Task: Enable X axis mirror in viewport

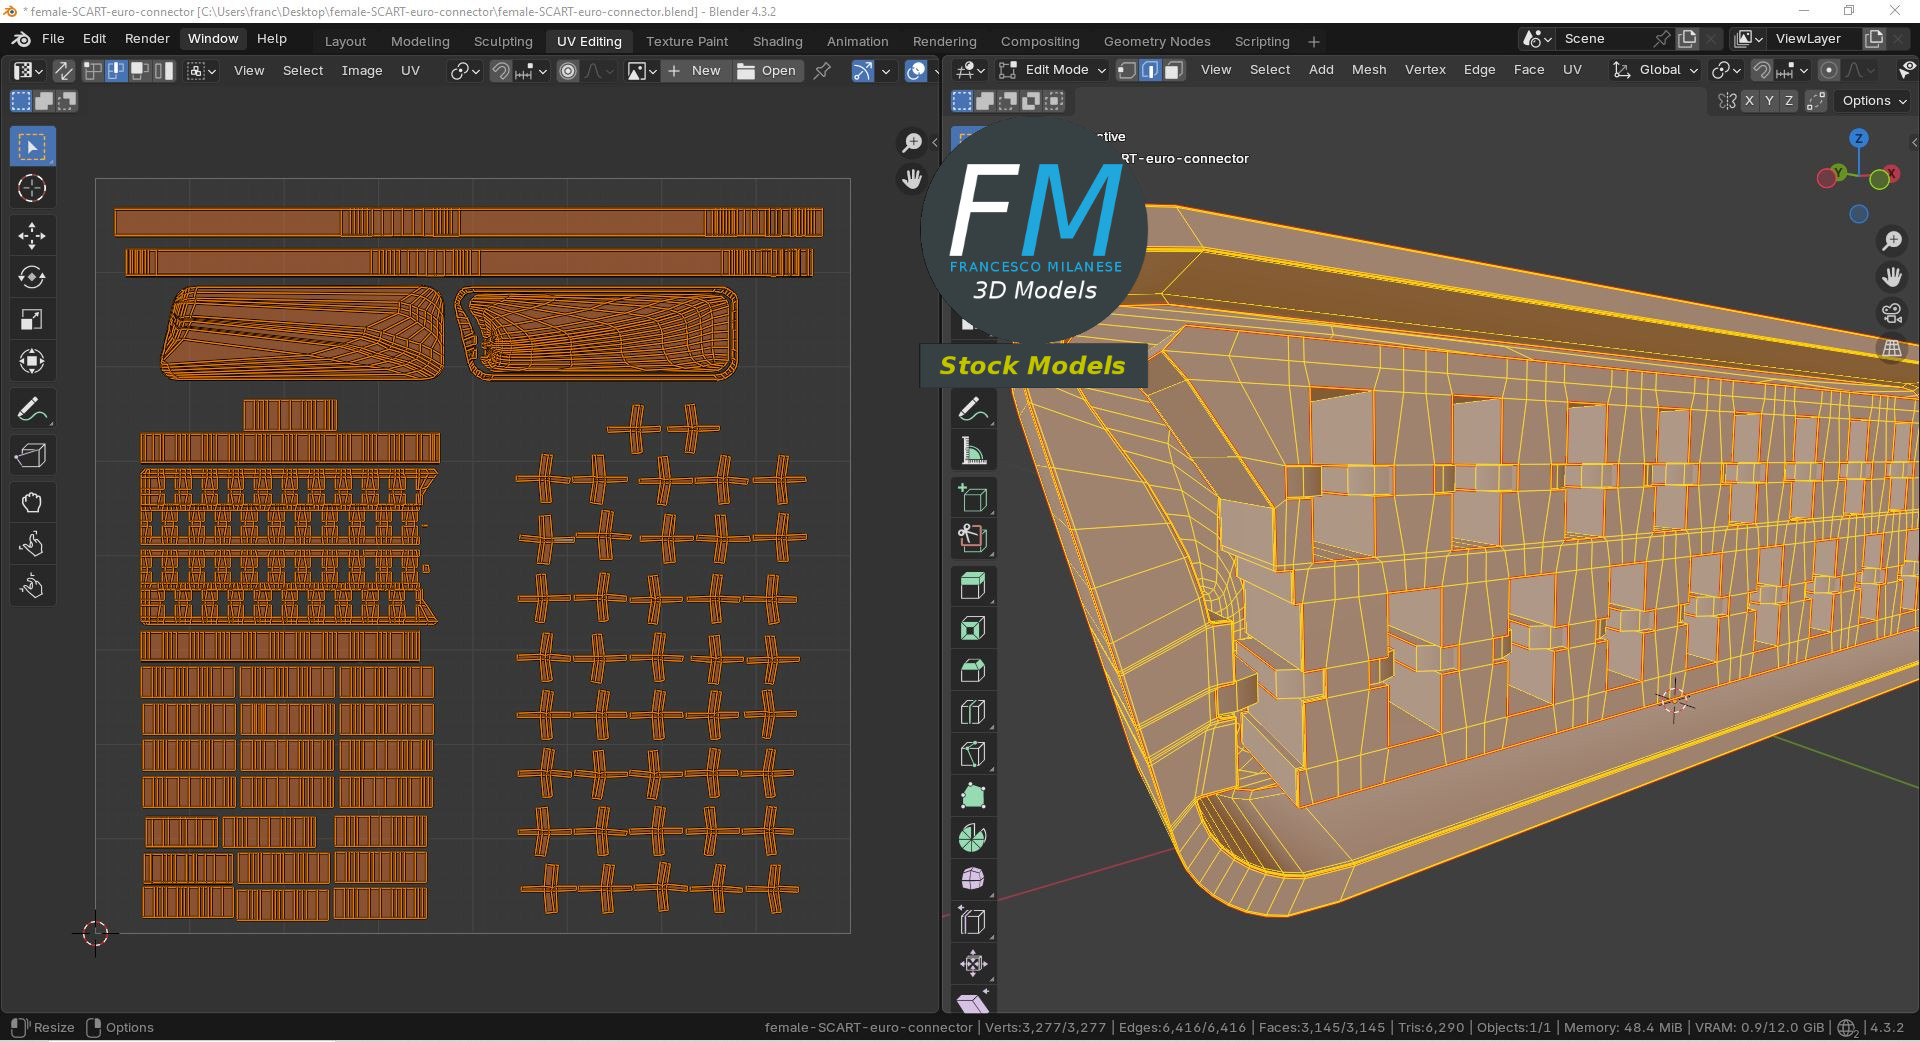Action: [1749, 101]
